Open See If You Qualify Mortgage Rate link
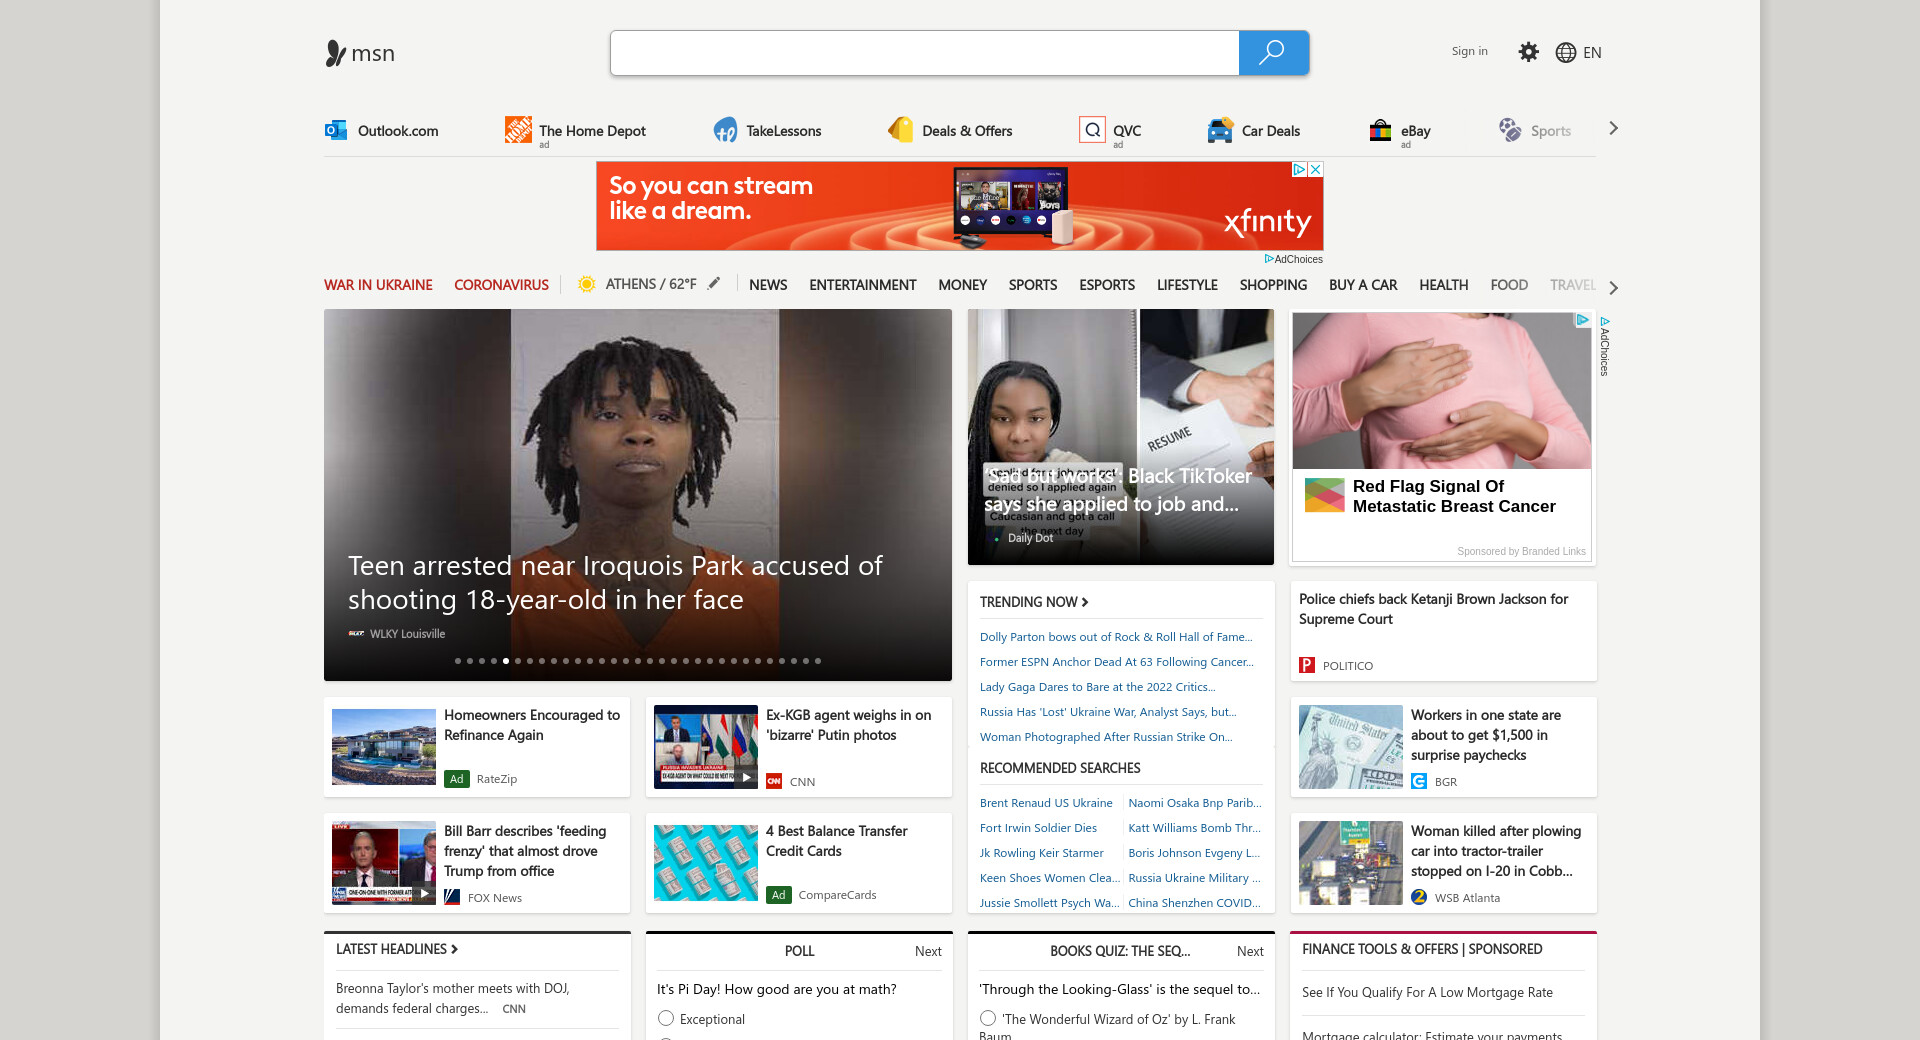 1427,993
